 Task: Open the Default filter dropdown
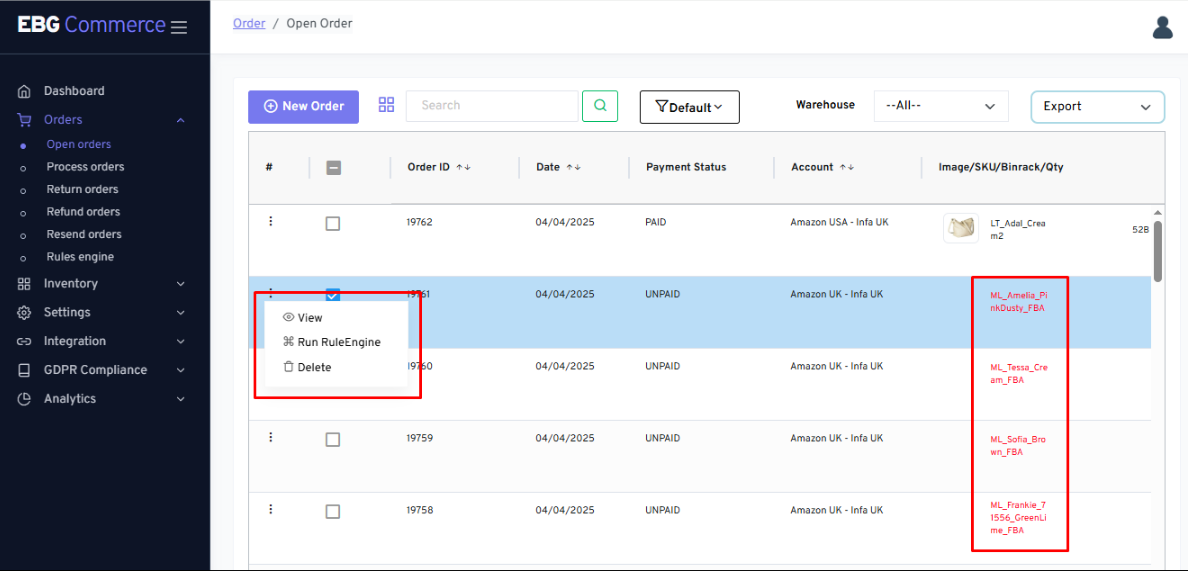689,107
